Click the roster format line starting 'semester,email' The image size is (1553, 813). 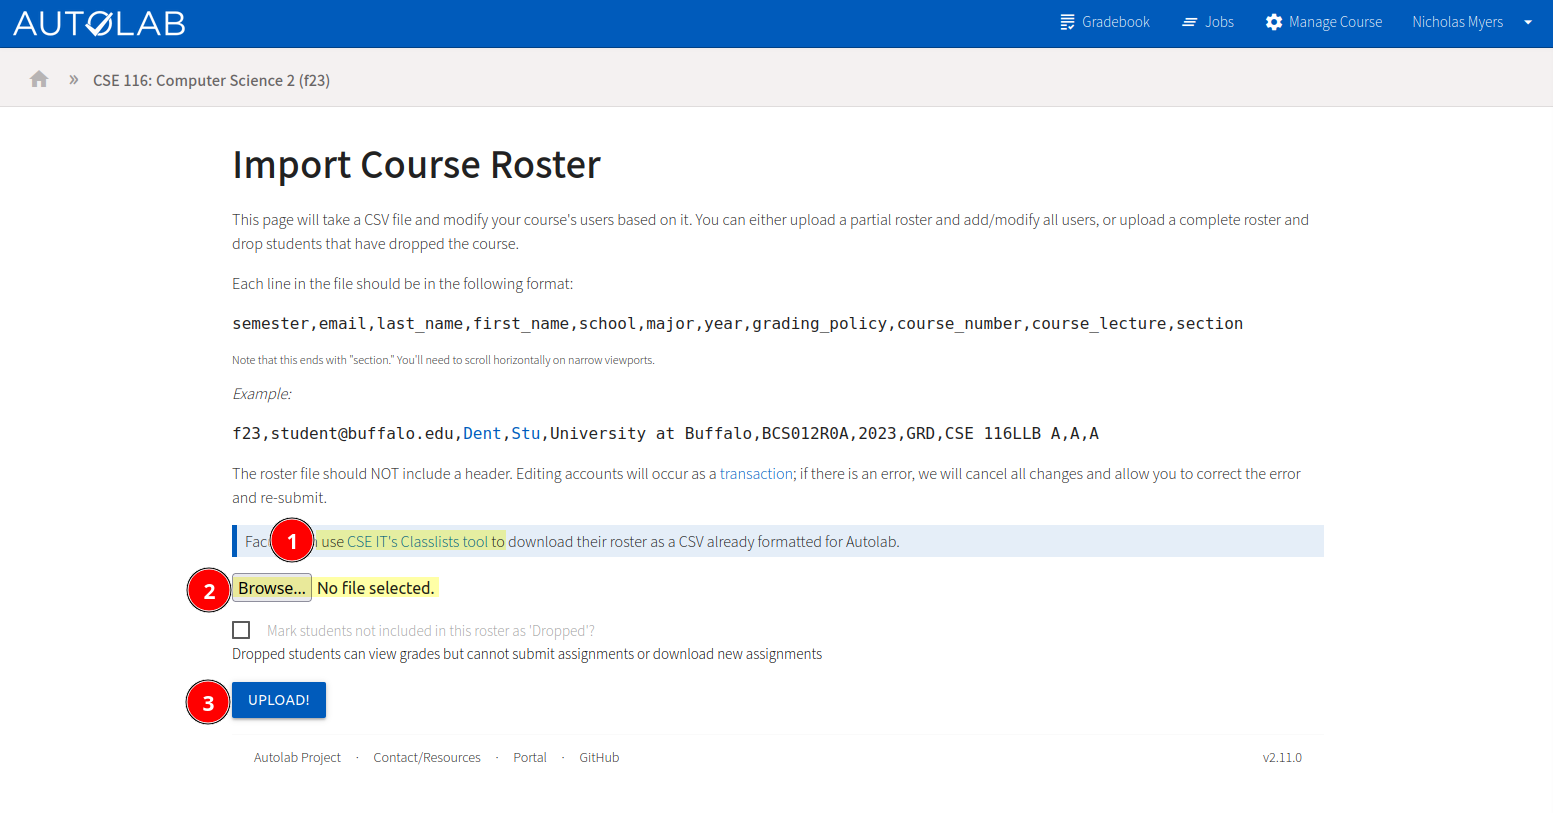click(738, 324)
